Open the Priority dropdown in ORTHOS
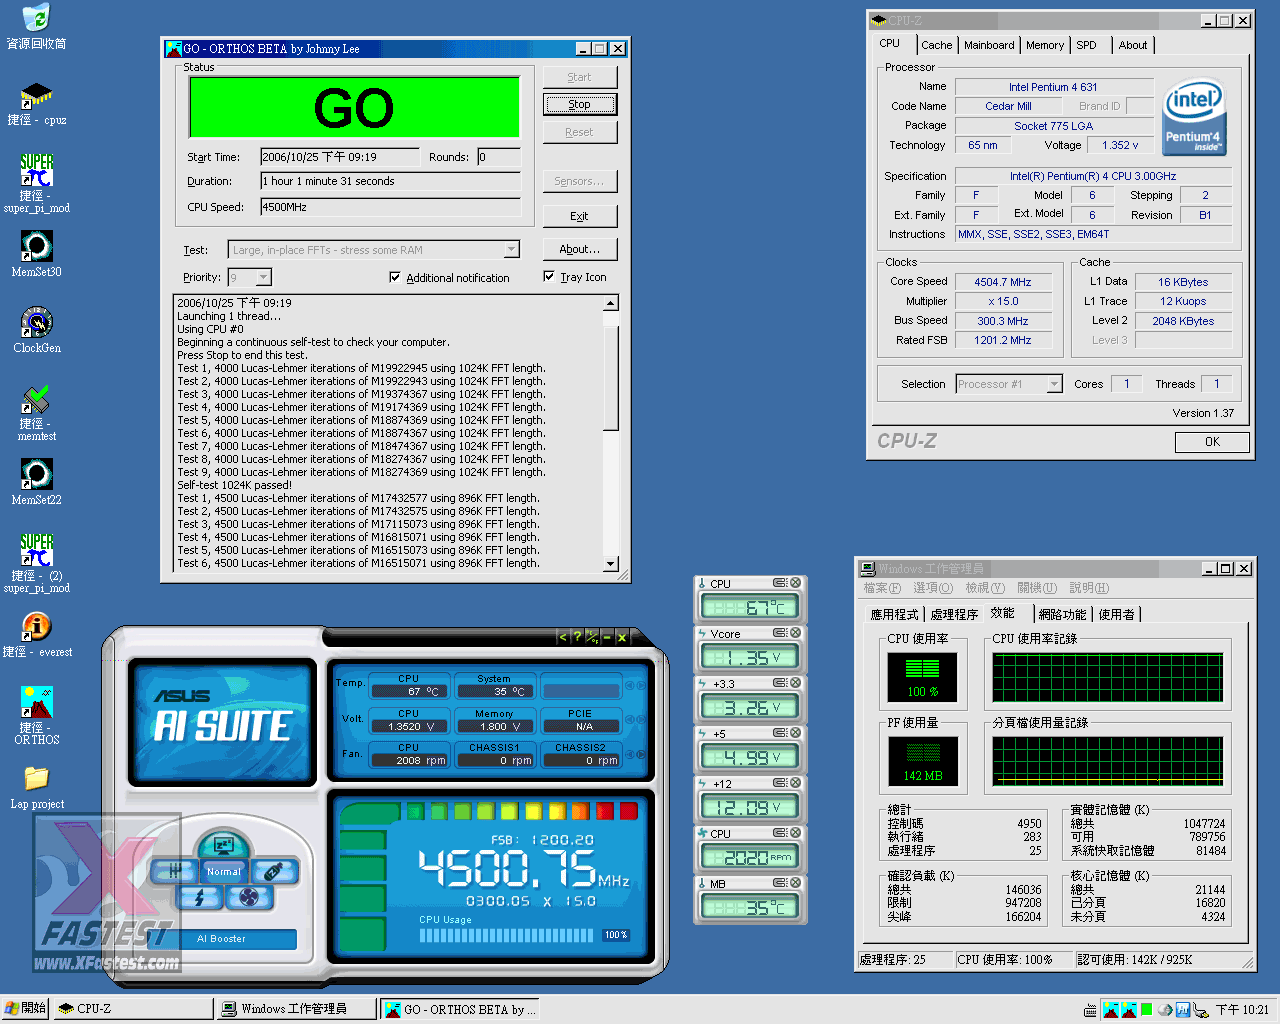The image size is (1280, 1024). pos(264,277)
